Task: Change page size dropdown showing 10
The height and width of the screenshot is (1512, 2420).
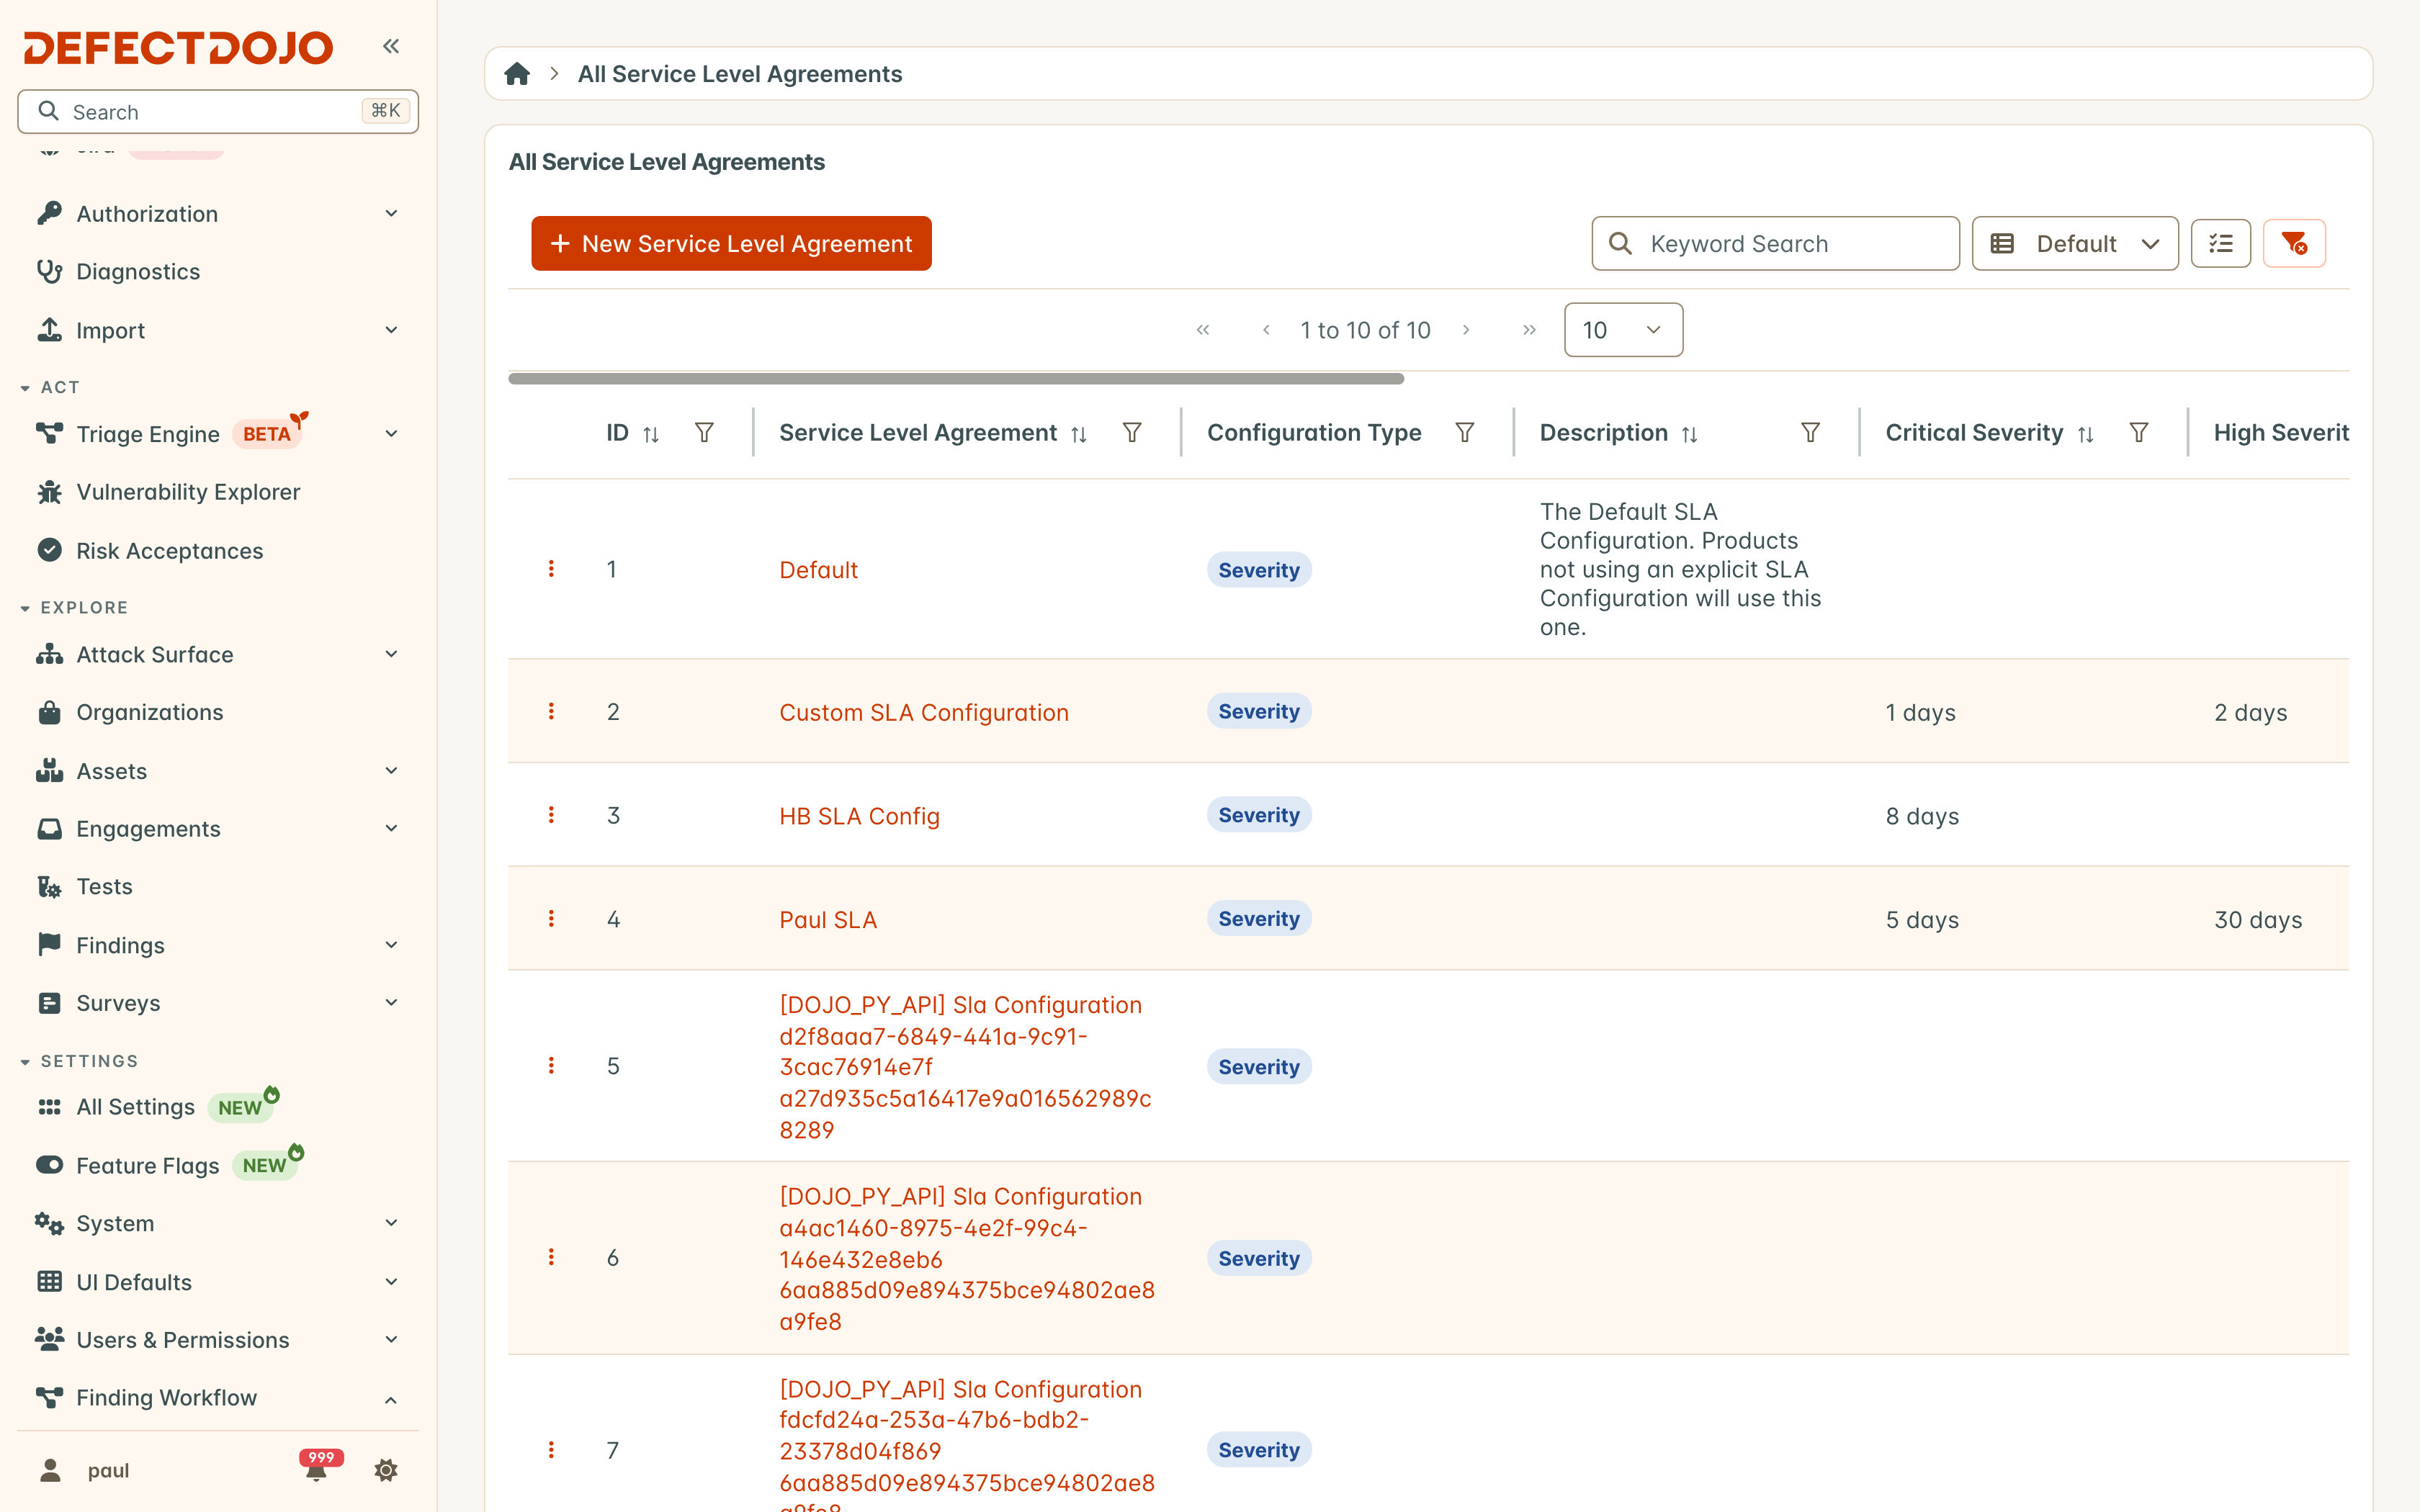Action: coord(1623,330)
